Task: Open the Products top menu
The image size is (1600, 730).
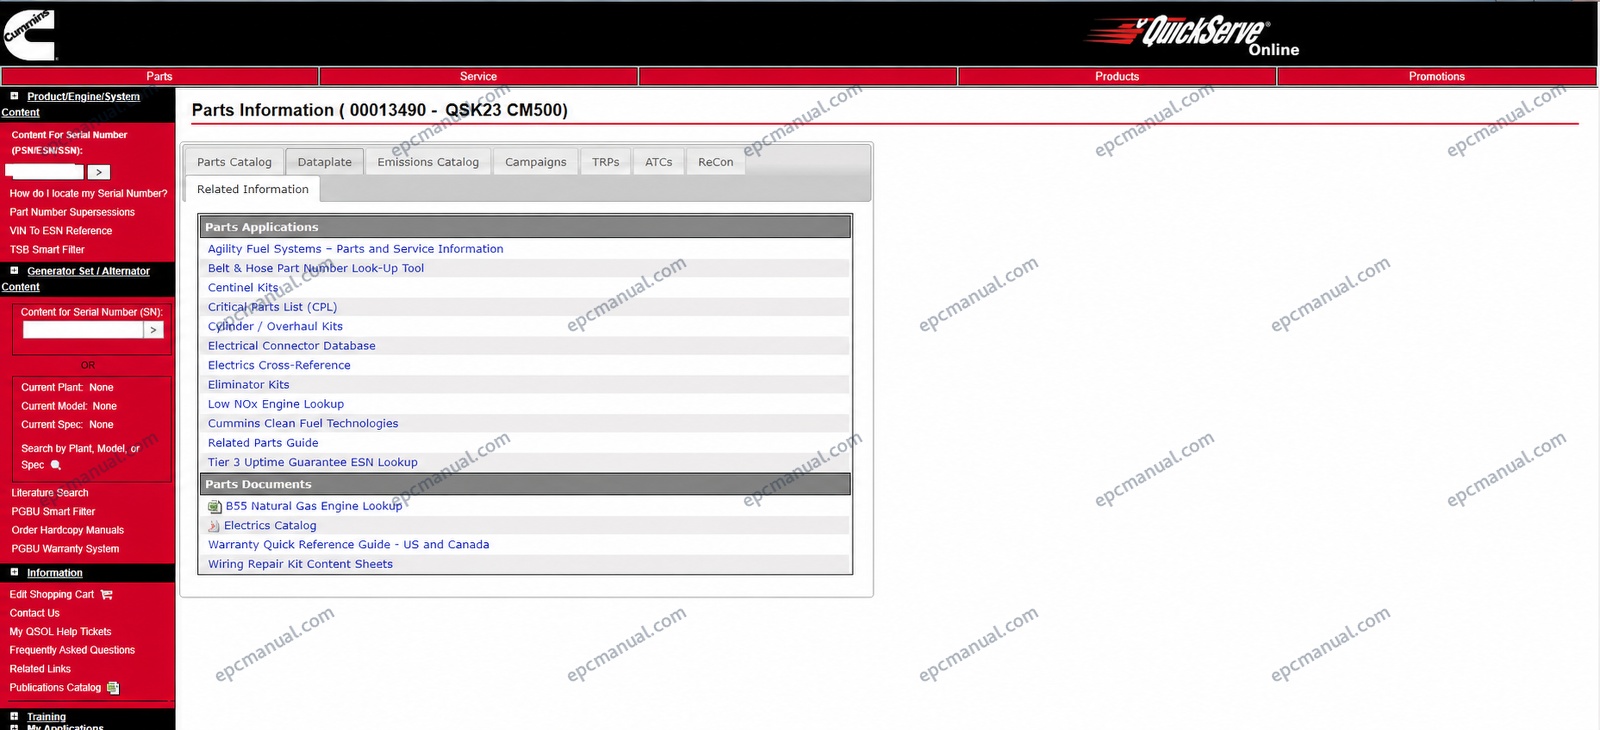Action: click(x=1117, y=76)
